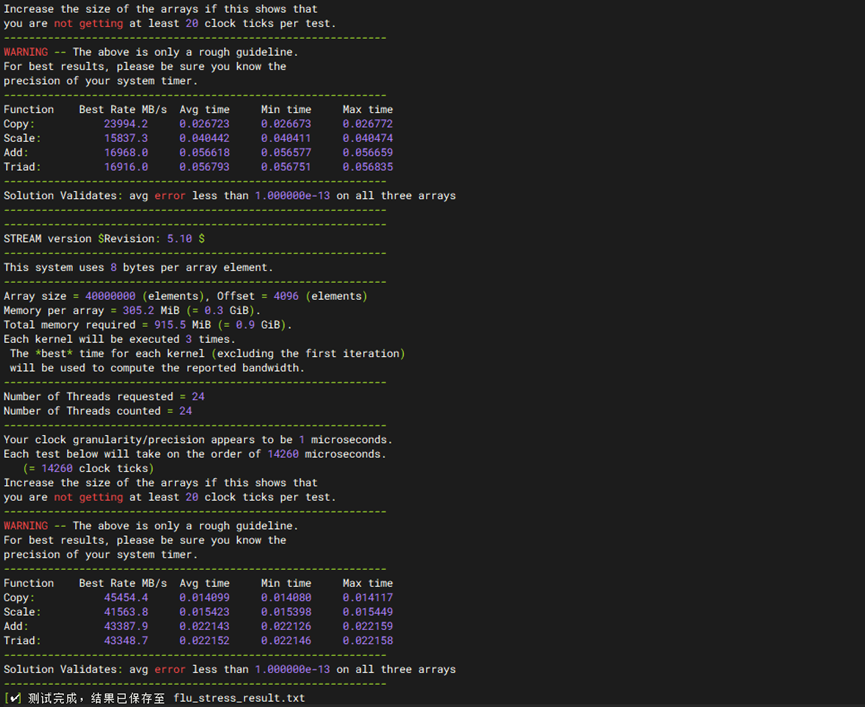This screenshot has width=865, height=707.
Task: Click the line 'will be used to compute the reported bandwidth.'
Action: [157, 368]
